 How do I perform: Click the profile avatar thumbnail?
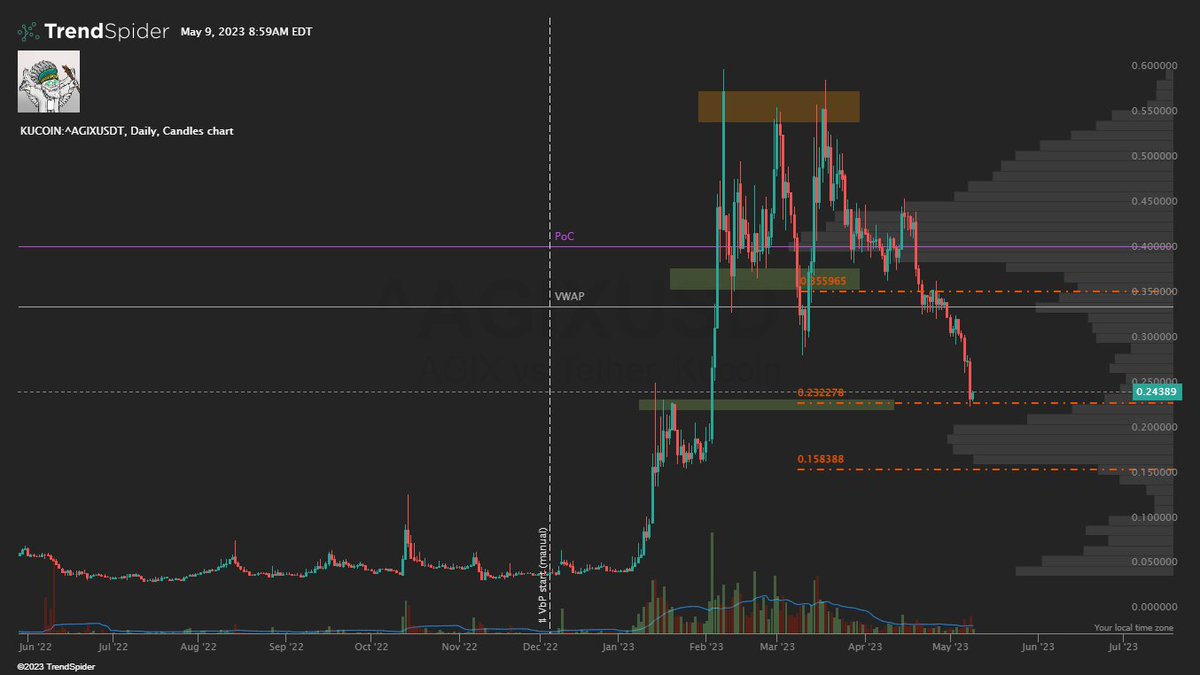tap(49, 81)
